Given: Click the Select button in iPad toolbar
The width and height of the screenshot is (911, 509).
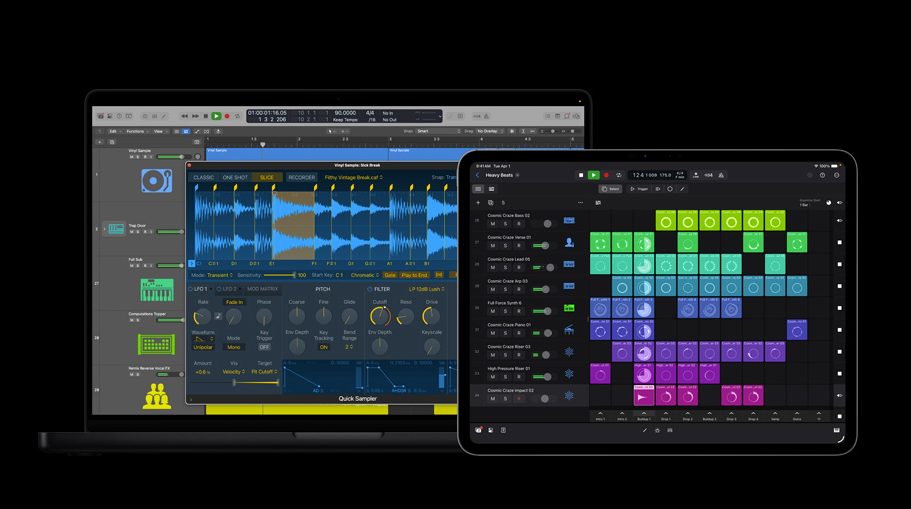Looking at the screenshot, I should 611,189.
